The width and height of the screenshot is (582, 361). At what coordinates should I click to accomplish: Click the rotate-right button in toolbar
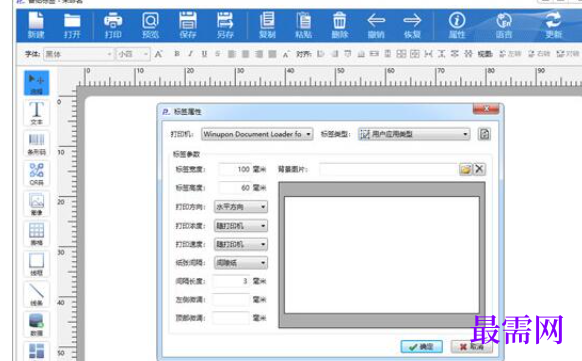[x=539, y=54]
